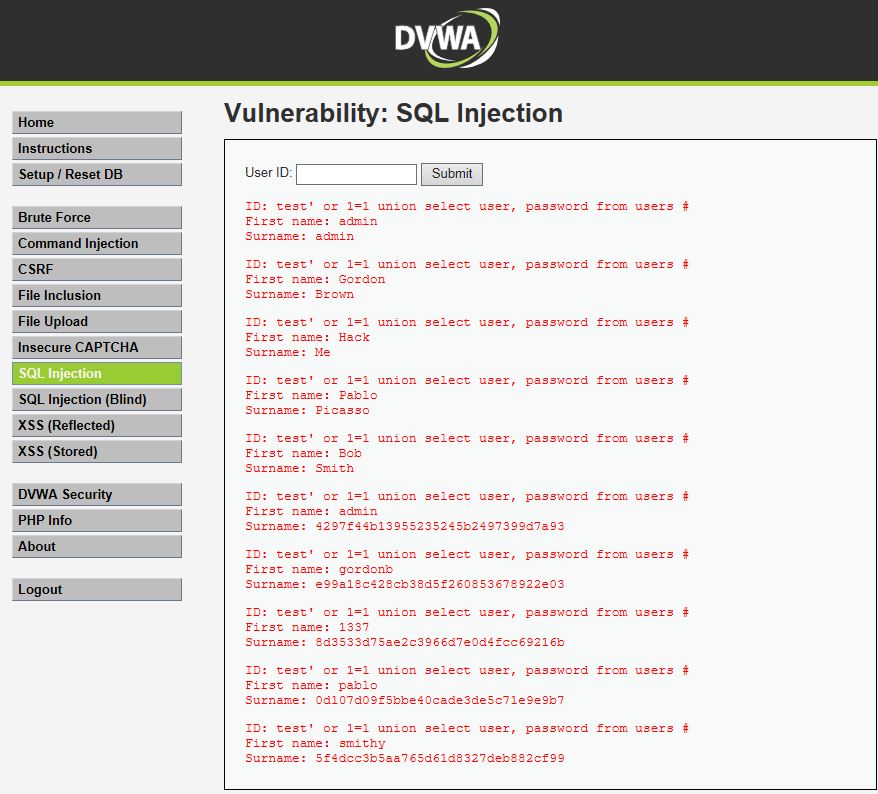Screen dimensions: 878x794
Task: Click 'First name: Pablo' text
Action: pos(311,395)
